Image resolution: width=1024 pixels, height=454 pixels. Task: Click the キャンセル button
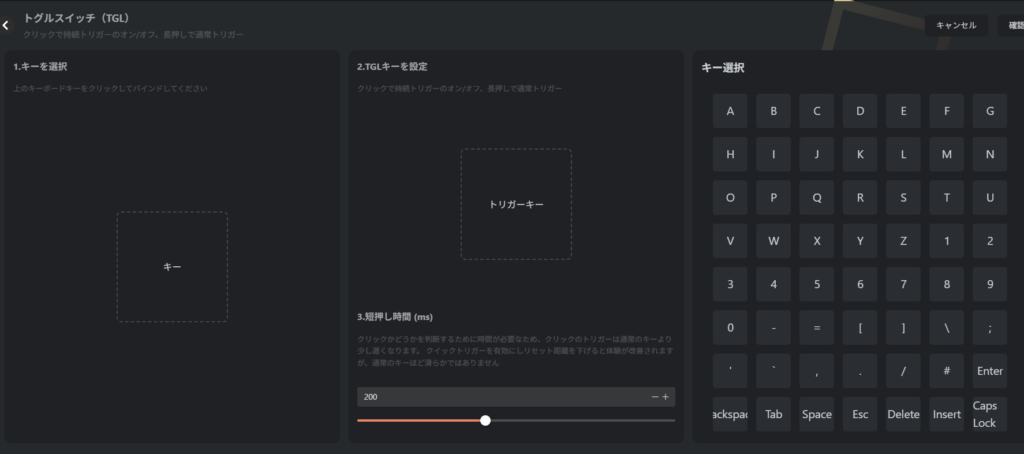[956, 25]
